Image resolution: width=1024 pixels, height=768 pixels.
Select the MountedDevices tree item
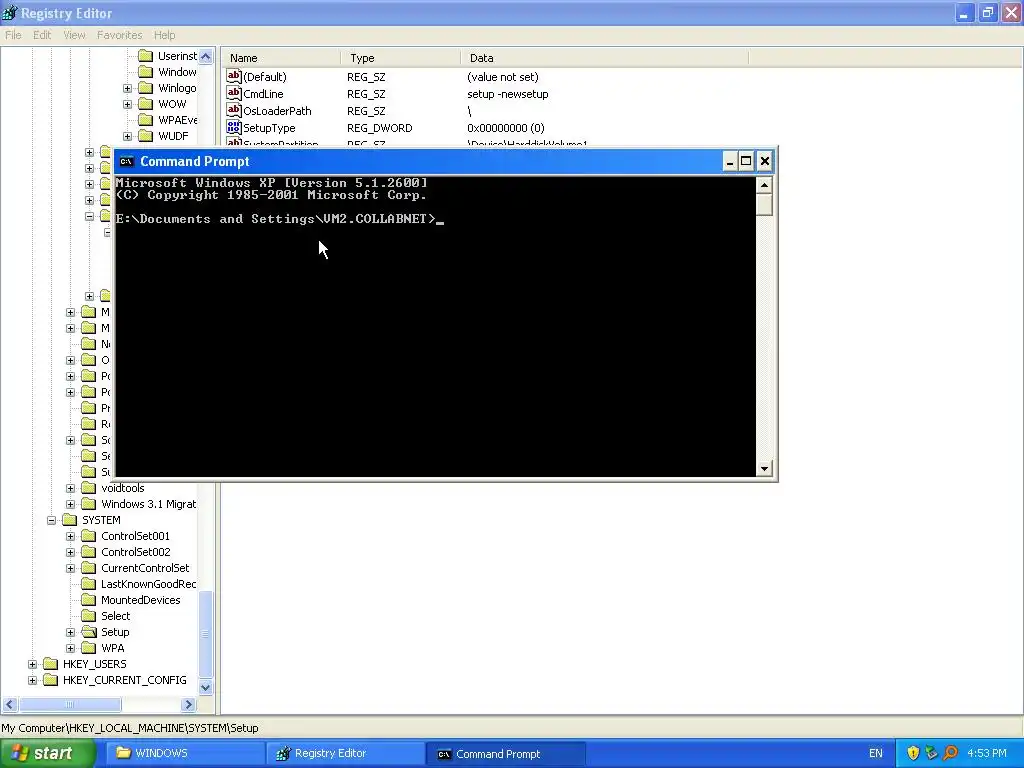point(140,600)
